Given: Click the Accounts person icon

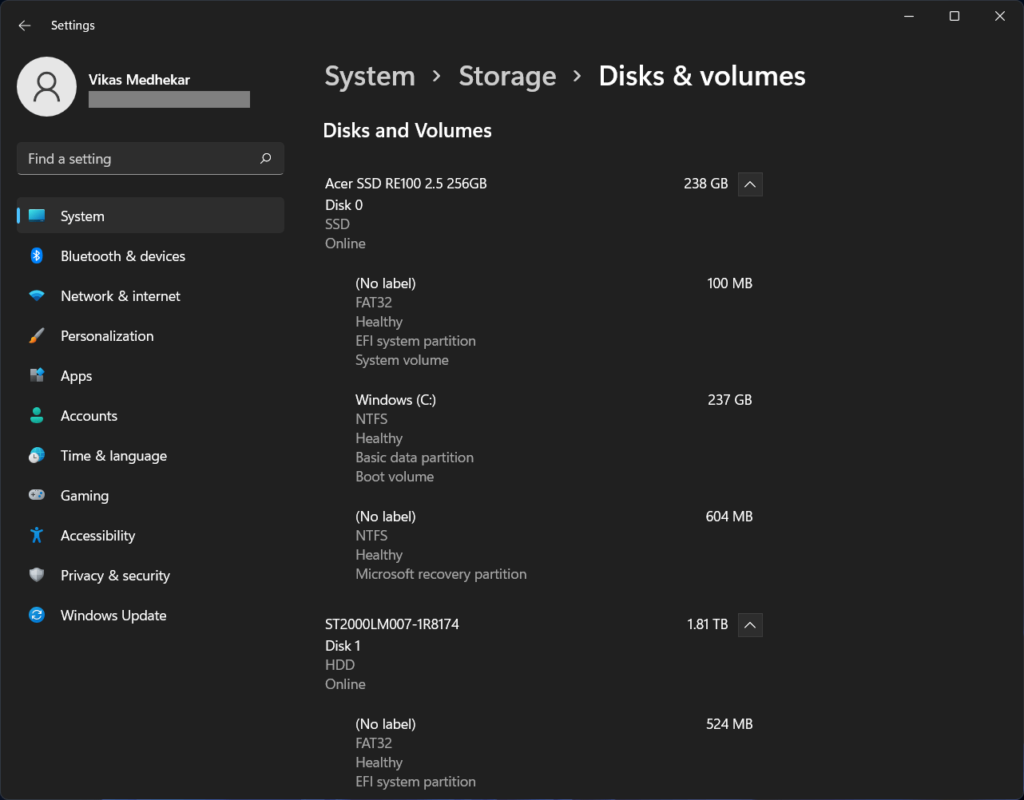Looking at the screenshot, I should 37,415.
